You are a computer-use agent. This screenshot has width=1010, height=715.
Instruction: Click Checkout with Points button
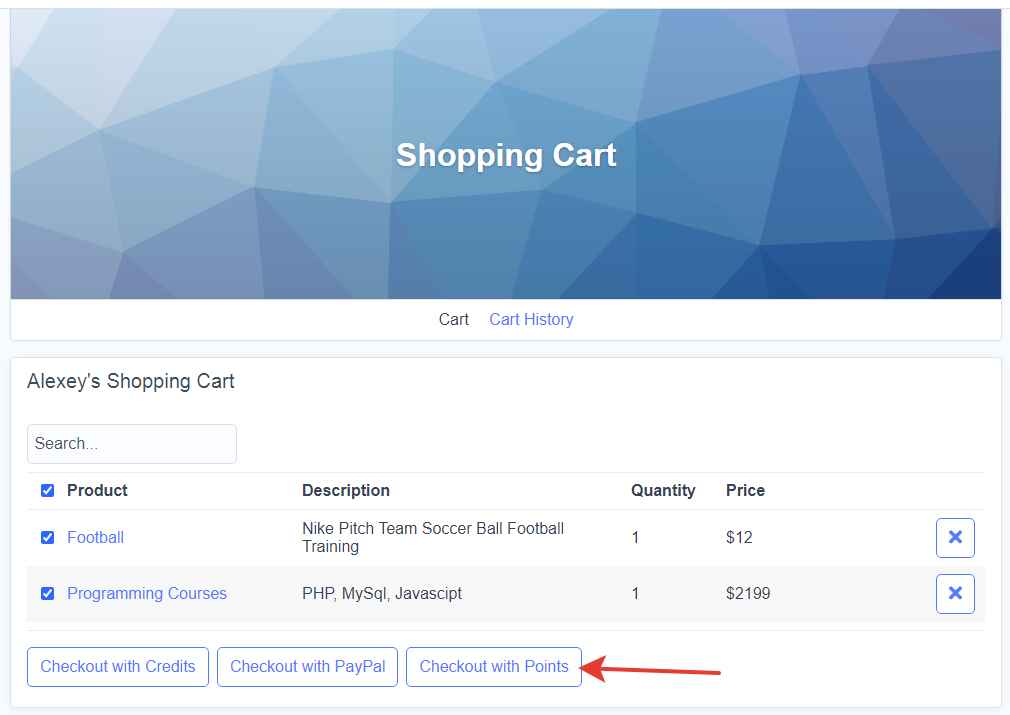494,667
